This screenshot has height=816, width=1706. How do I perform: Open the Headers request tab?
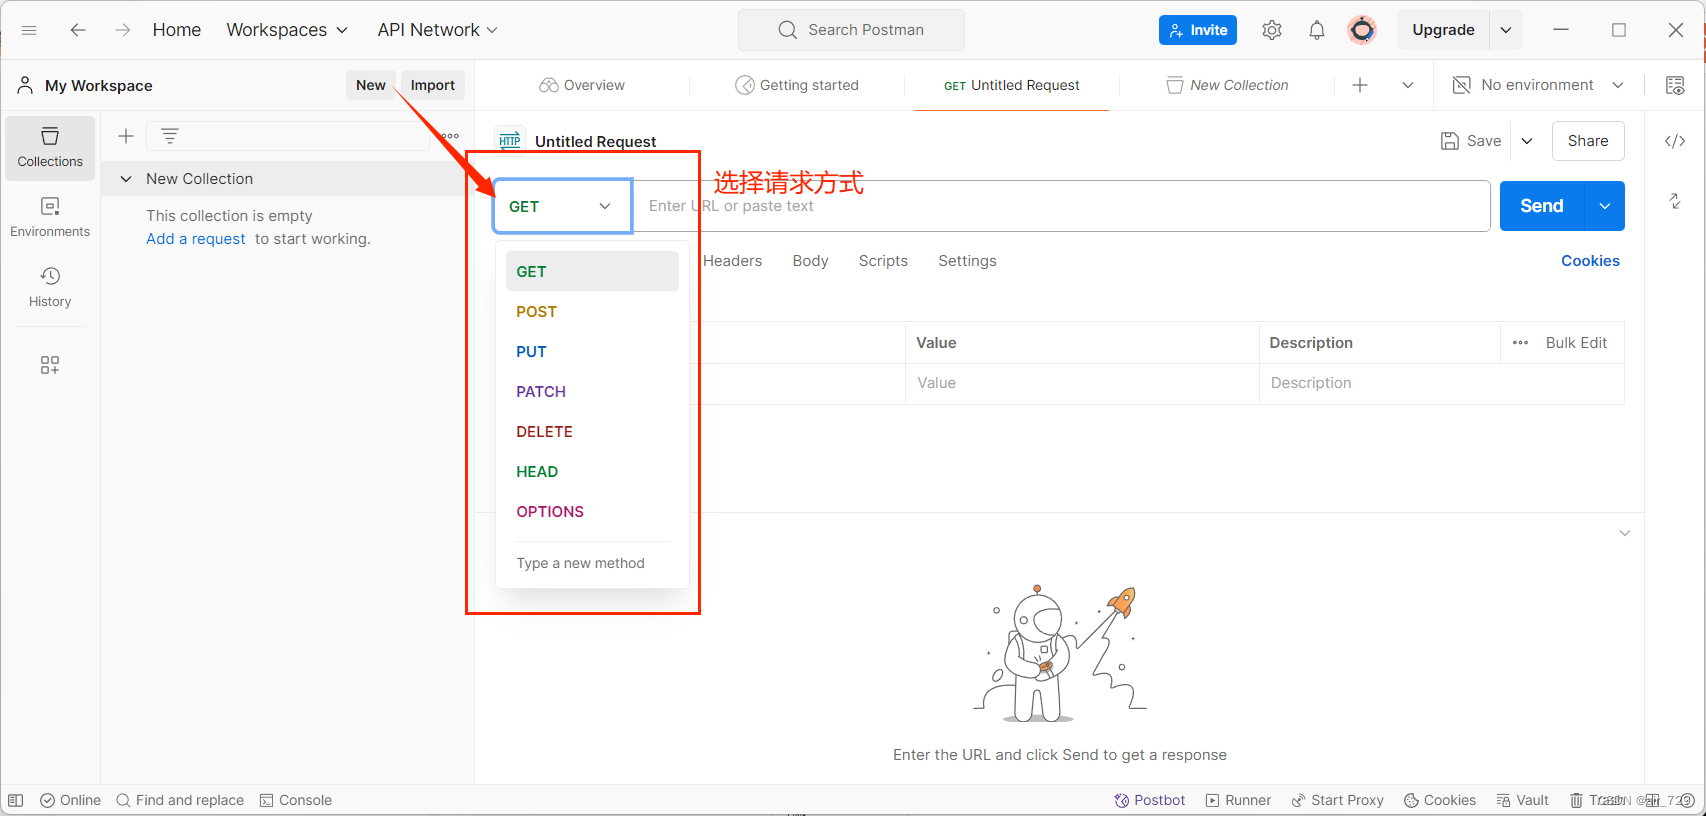click(x=732, y=261)
